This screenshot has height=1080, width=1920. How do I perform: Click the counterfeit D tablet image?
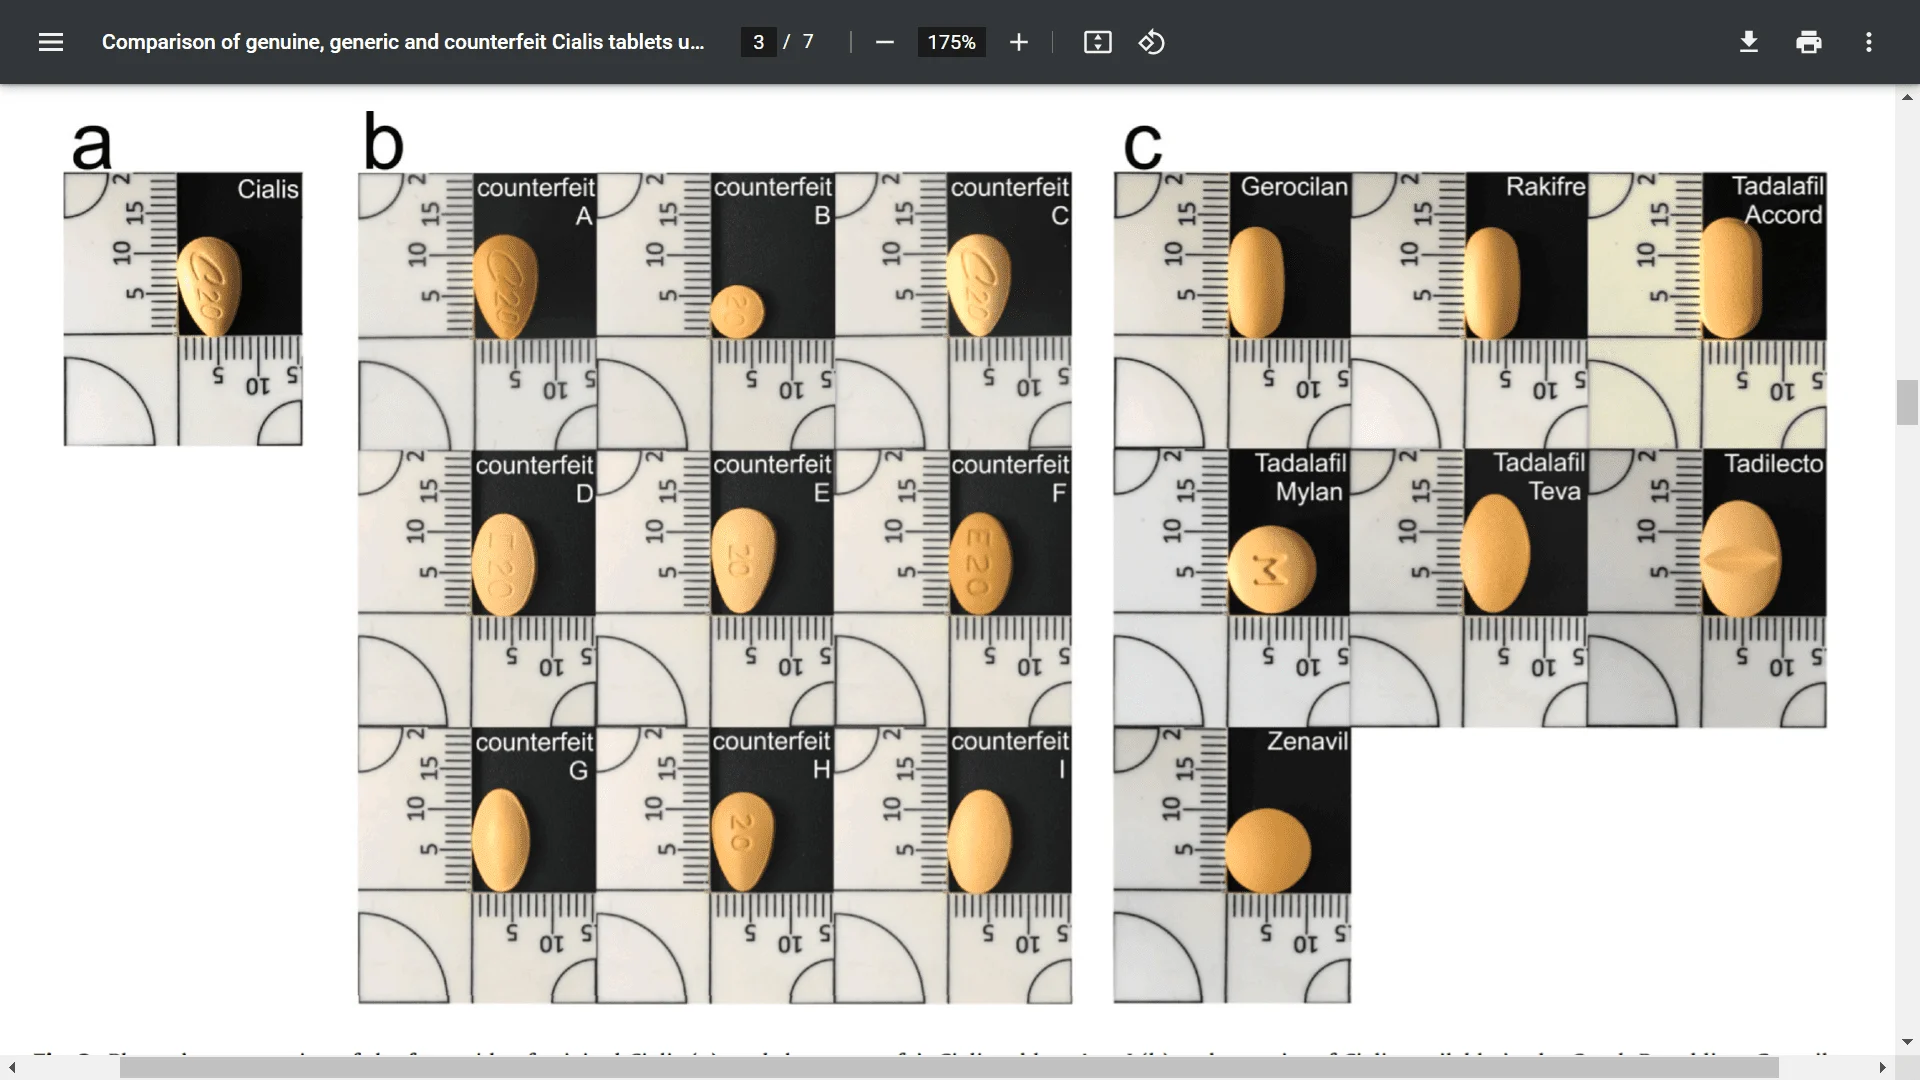tap(503, 564)
